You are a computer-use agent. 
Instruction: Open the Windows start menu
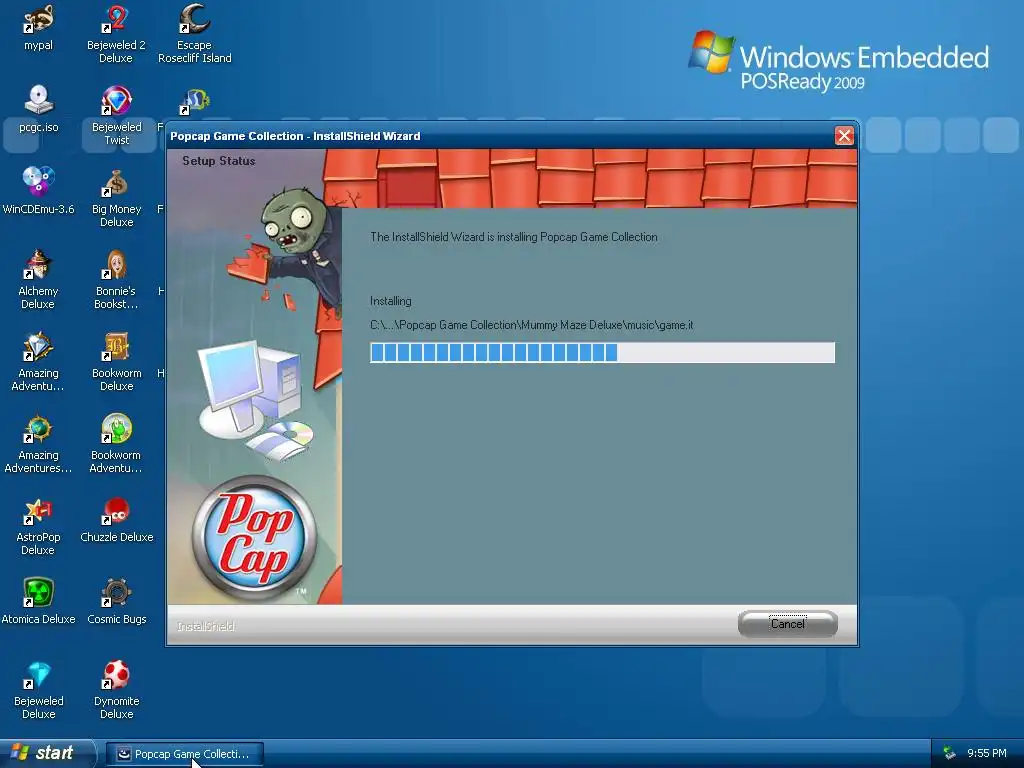47,753
